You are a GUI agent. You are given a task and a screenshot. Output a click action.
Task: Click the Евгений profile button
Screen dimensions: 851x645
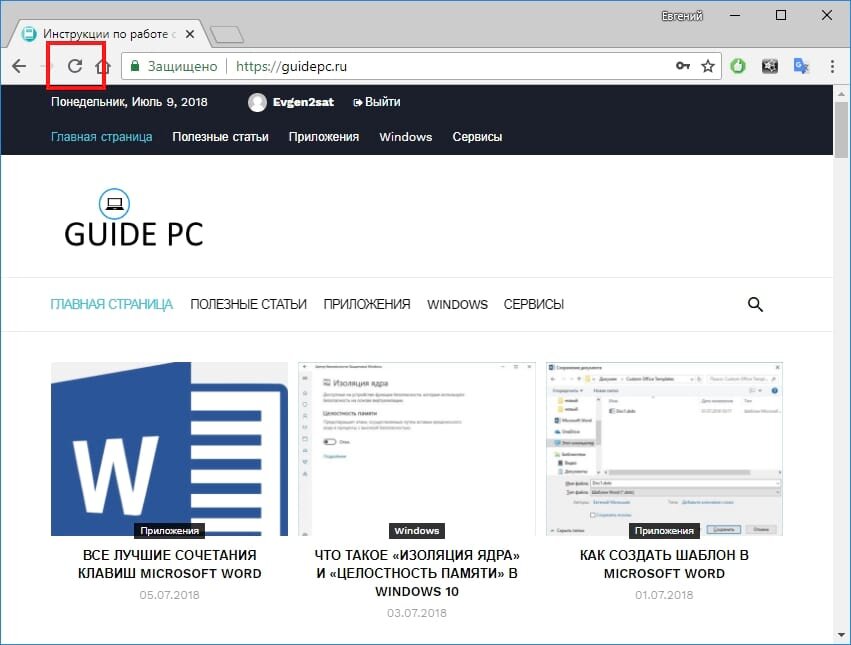[x=682, y=16]
